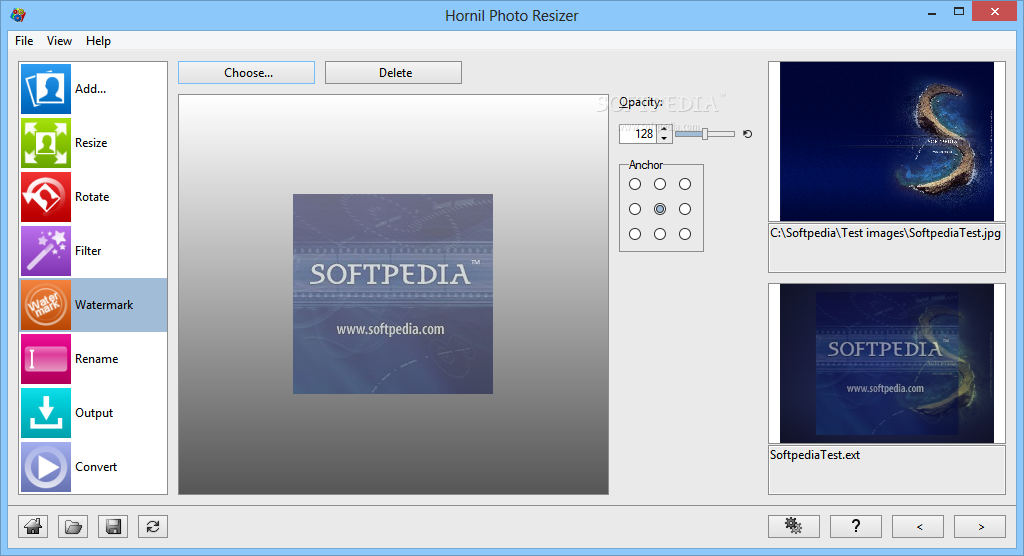Open the View menu
The height and width of the screenshot is (556, 1024).
click(59, 41)
